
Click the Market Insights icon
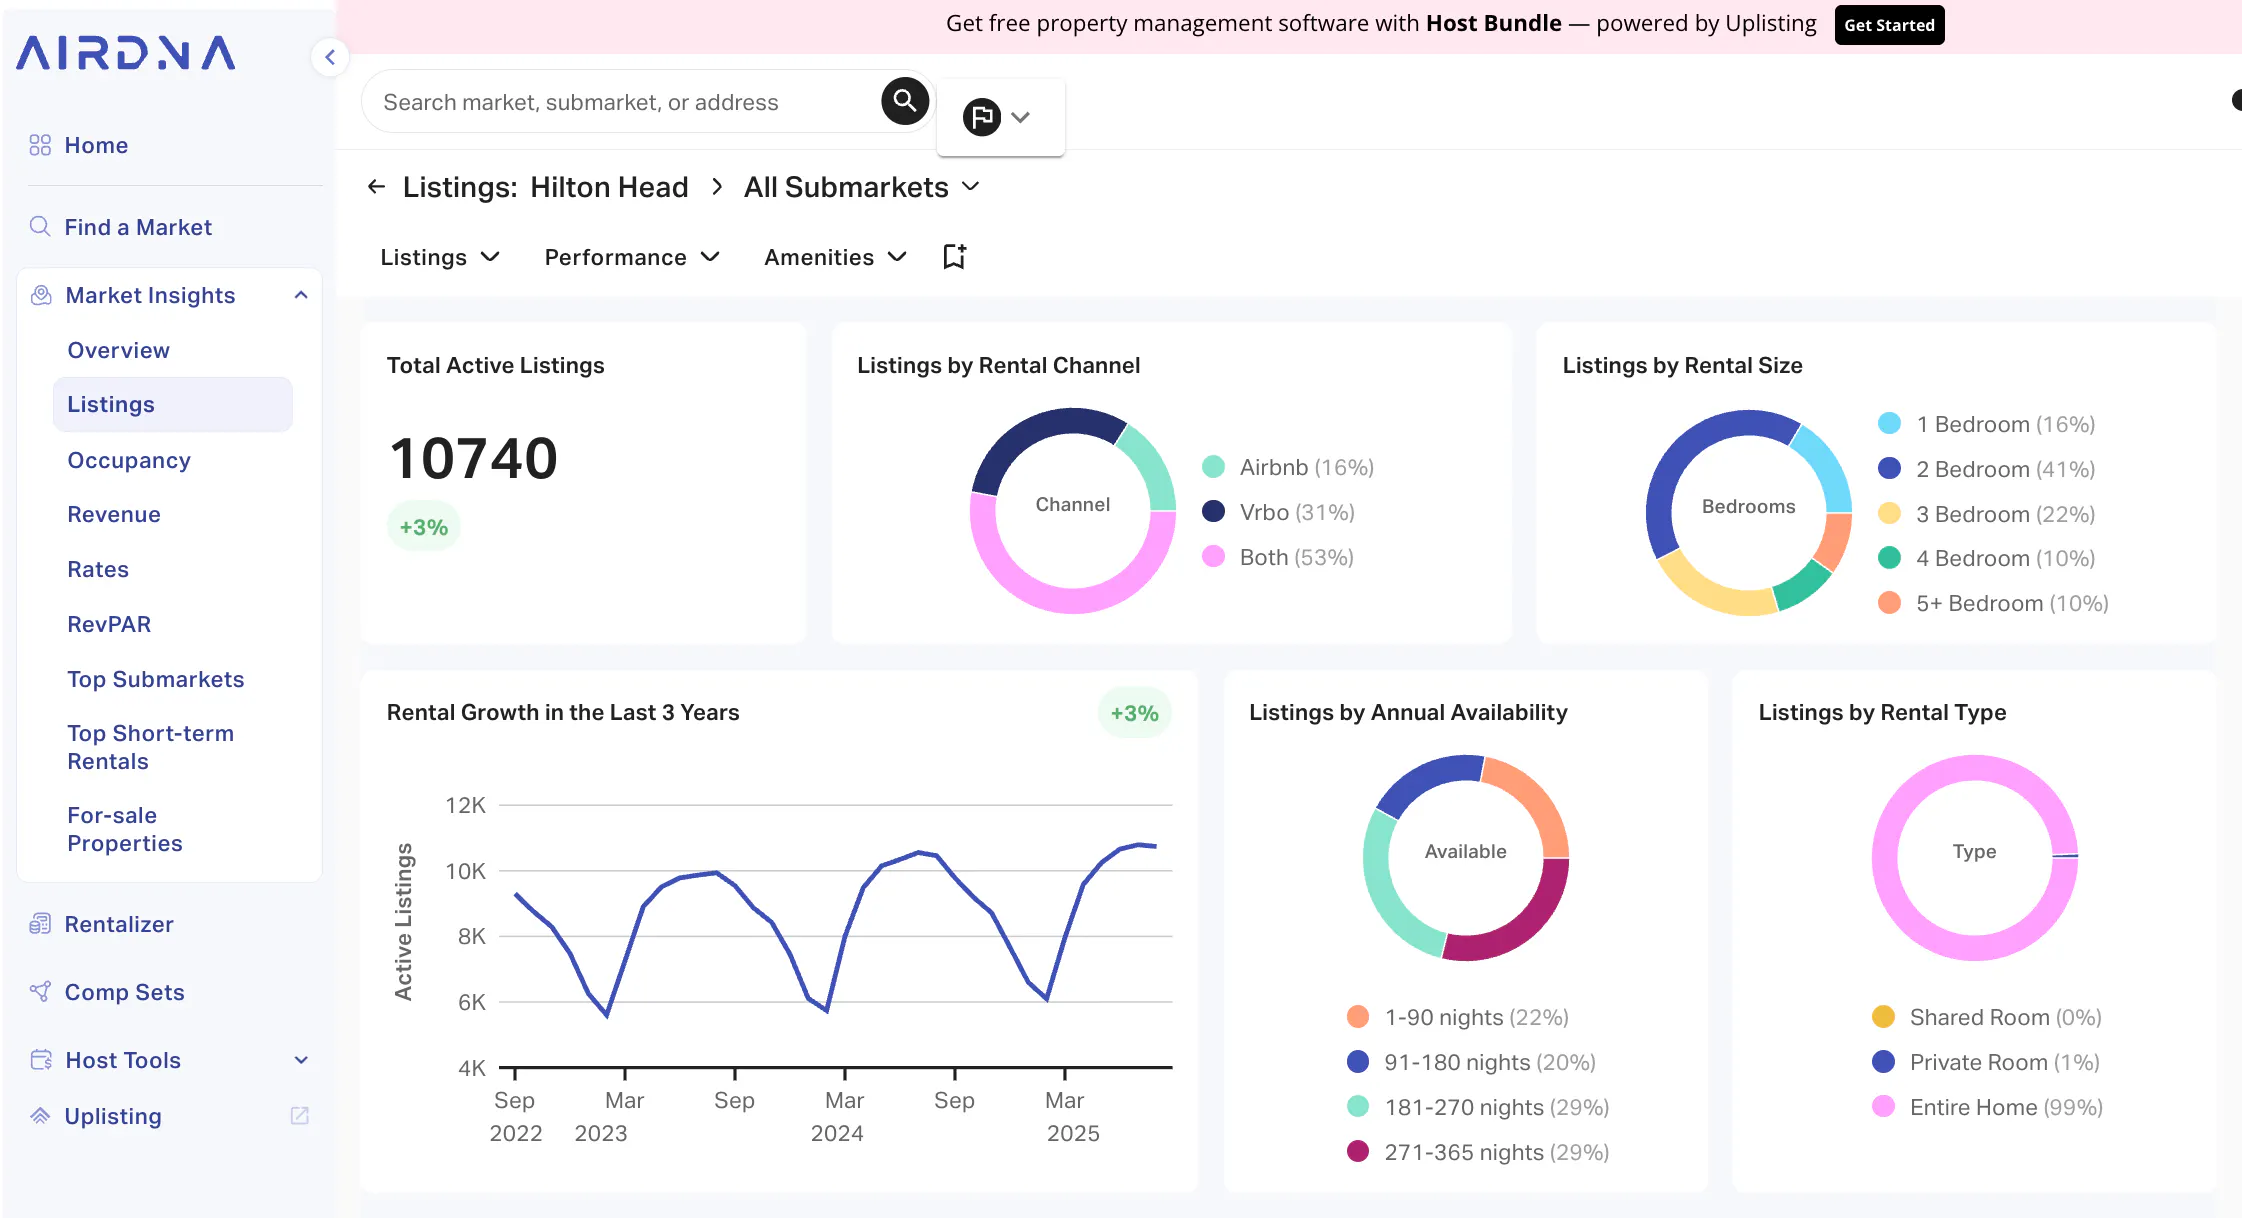41,295
